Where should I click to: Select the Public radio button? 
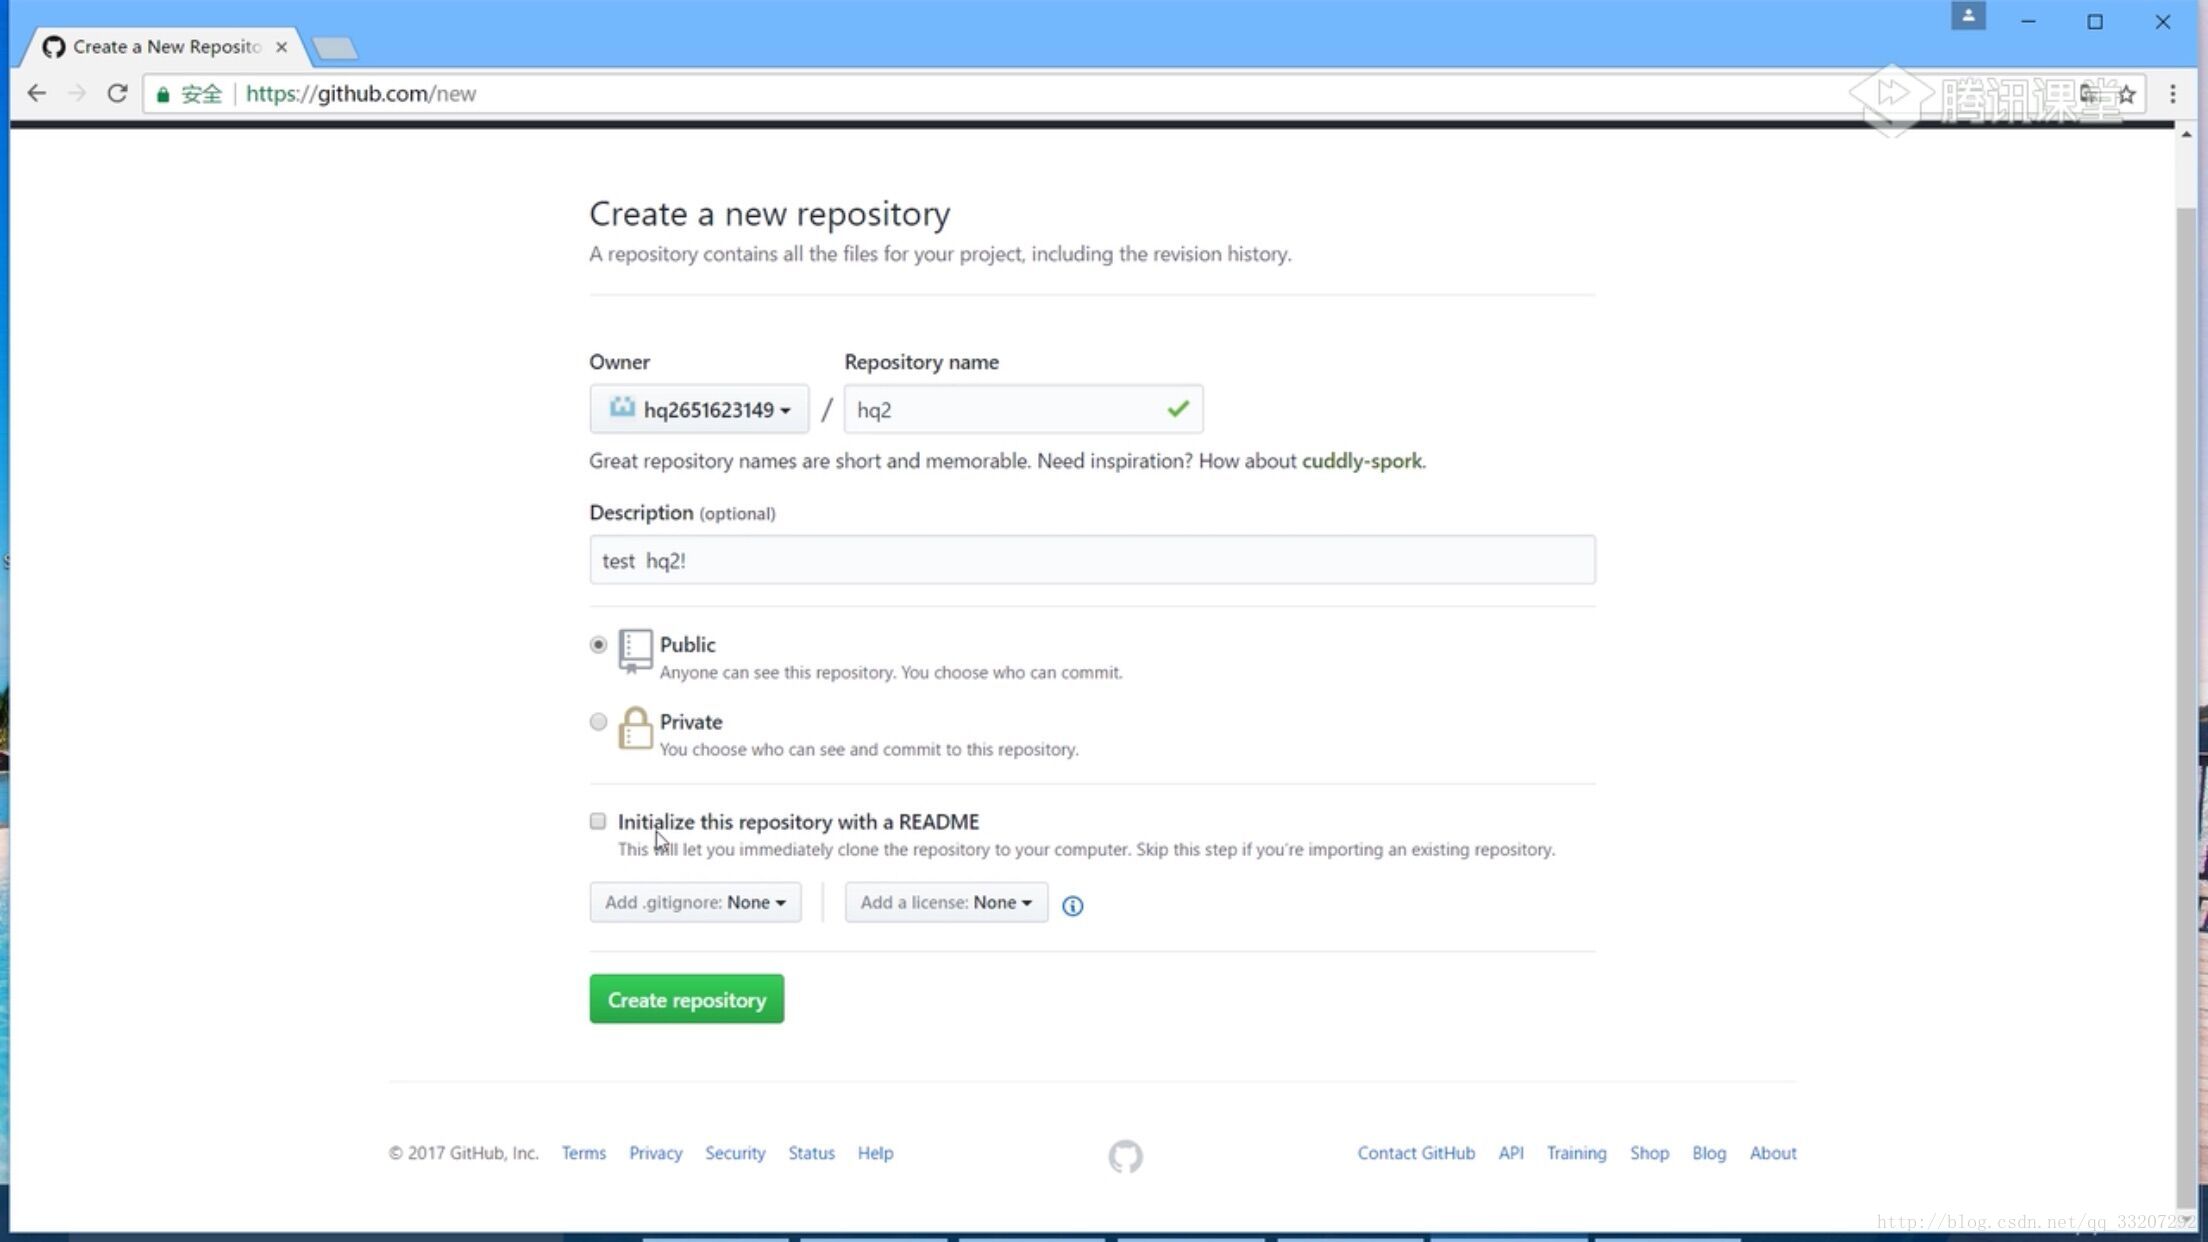point(598,645)
